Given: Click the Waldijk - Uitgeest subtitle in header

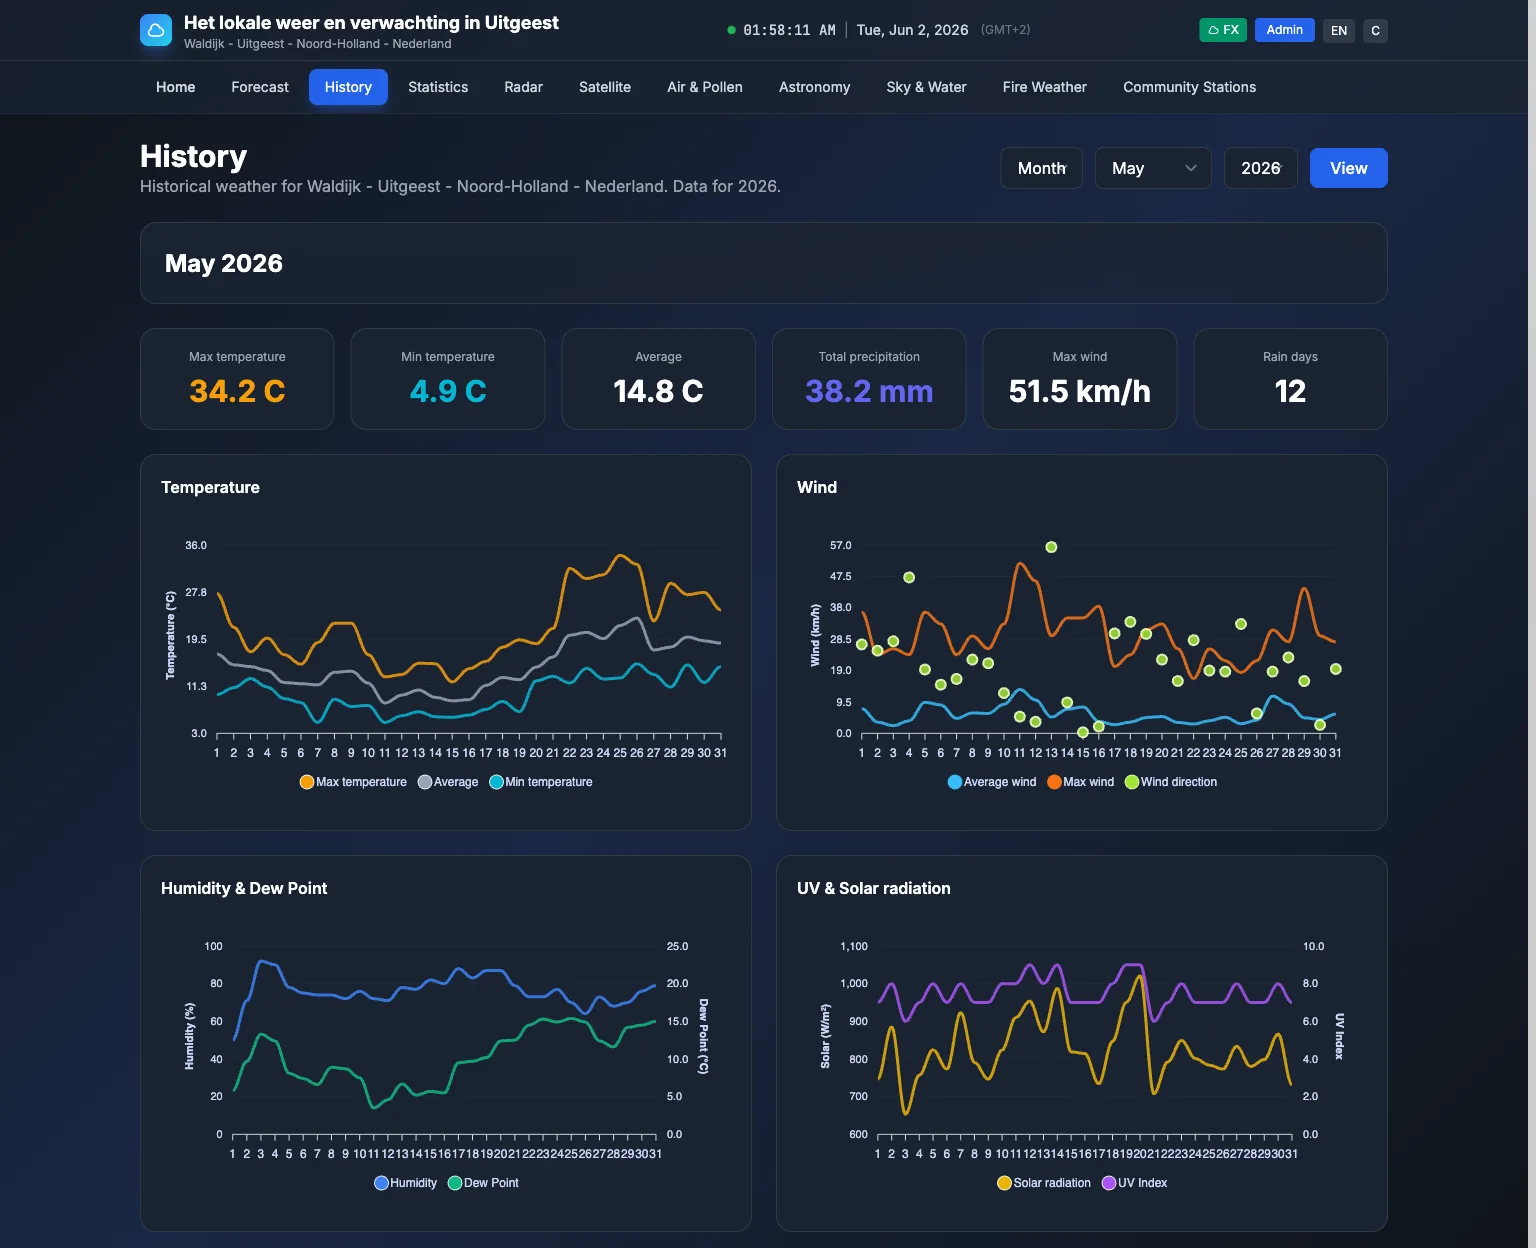Looking at the screenshot, I should [x=318, y=44].
